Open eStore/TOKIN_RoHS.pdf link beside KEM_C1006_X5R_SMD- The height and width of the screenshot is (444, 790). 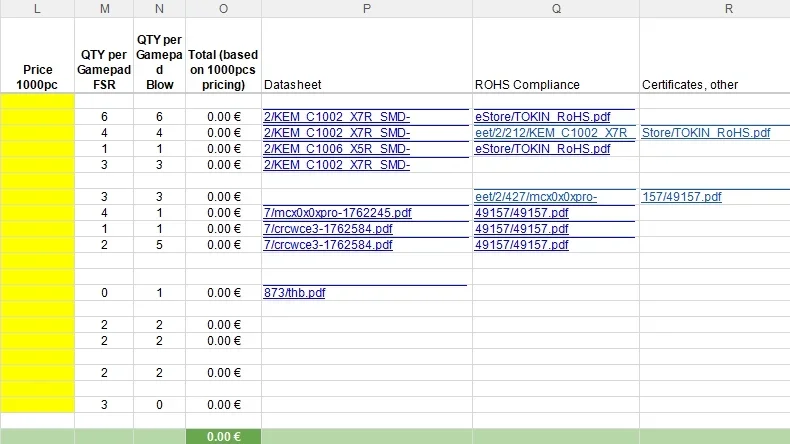coord(543,149)
